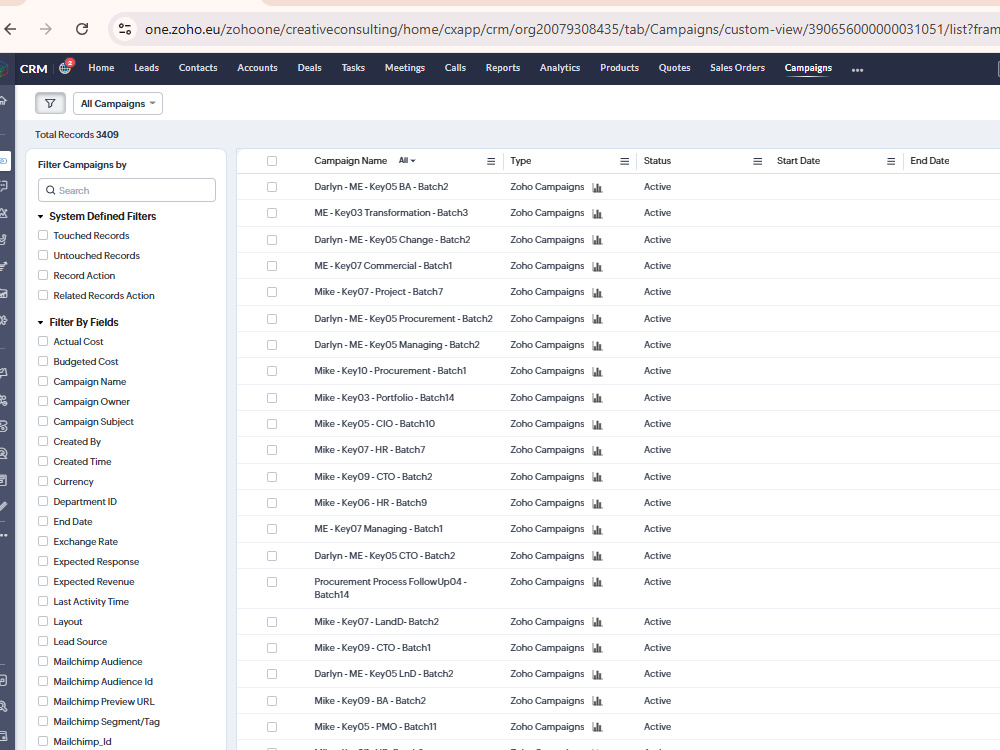This screenshot has height=750, width=1000.
Task: Tick the select-all checkbox in the table header
Action: 272,161
